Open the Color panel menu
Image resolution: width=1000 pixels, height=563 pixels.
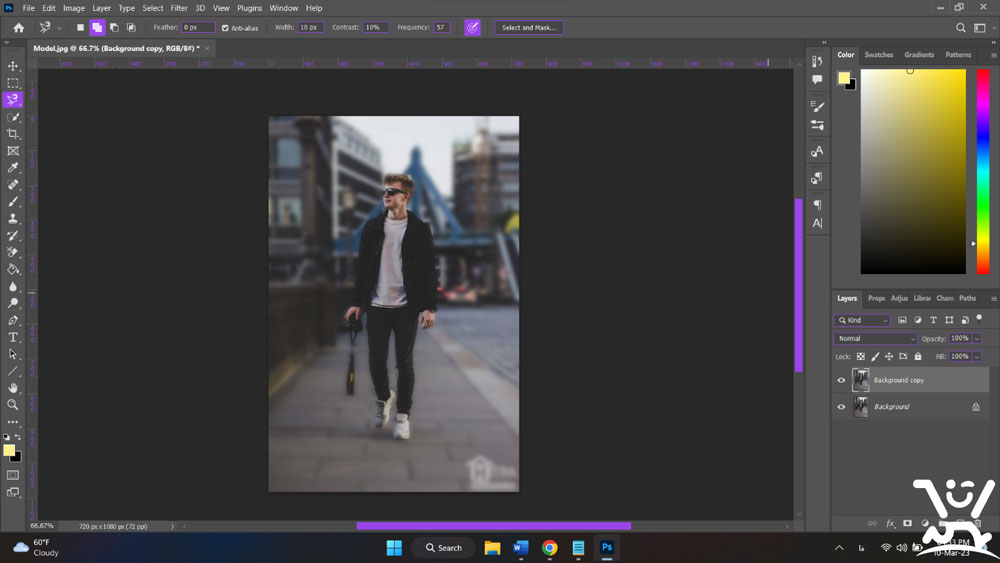pos(994,55)
